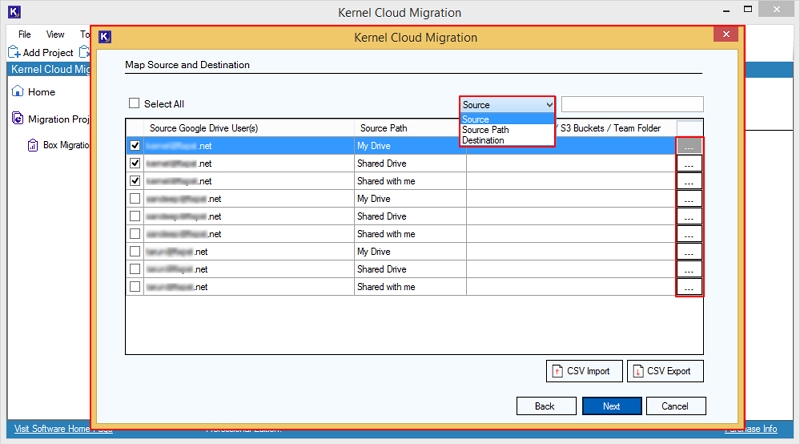The image size is (800, 444).
Task: Click third row Shared with me cell
Action: pos(410,181)
